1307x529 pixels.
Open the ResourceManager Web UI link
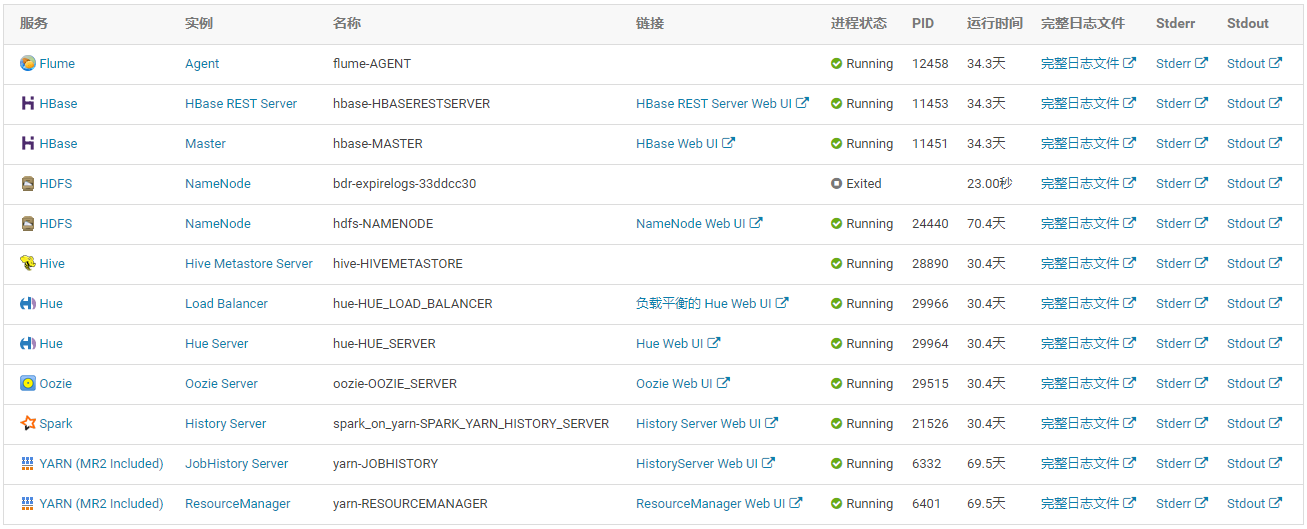719,503
